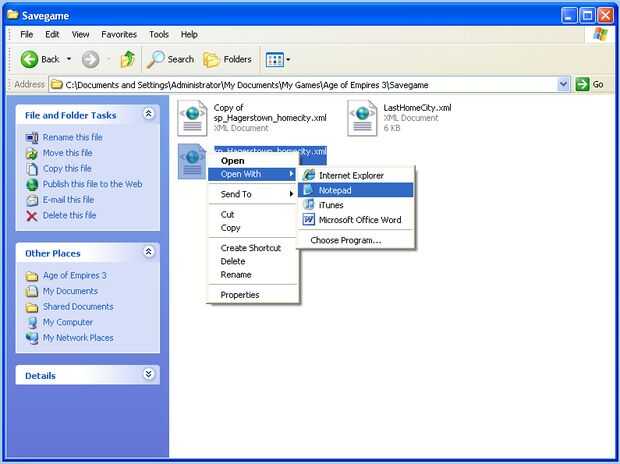Viewport: 620px width, 464px height.
Task: Click the red X delete icon
Action: click(32, 216)
